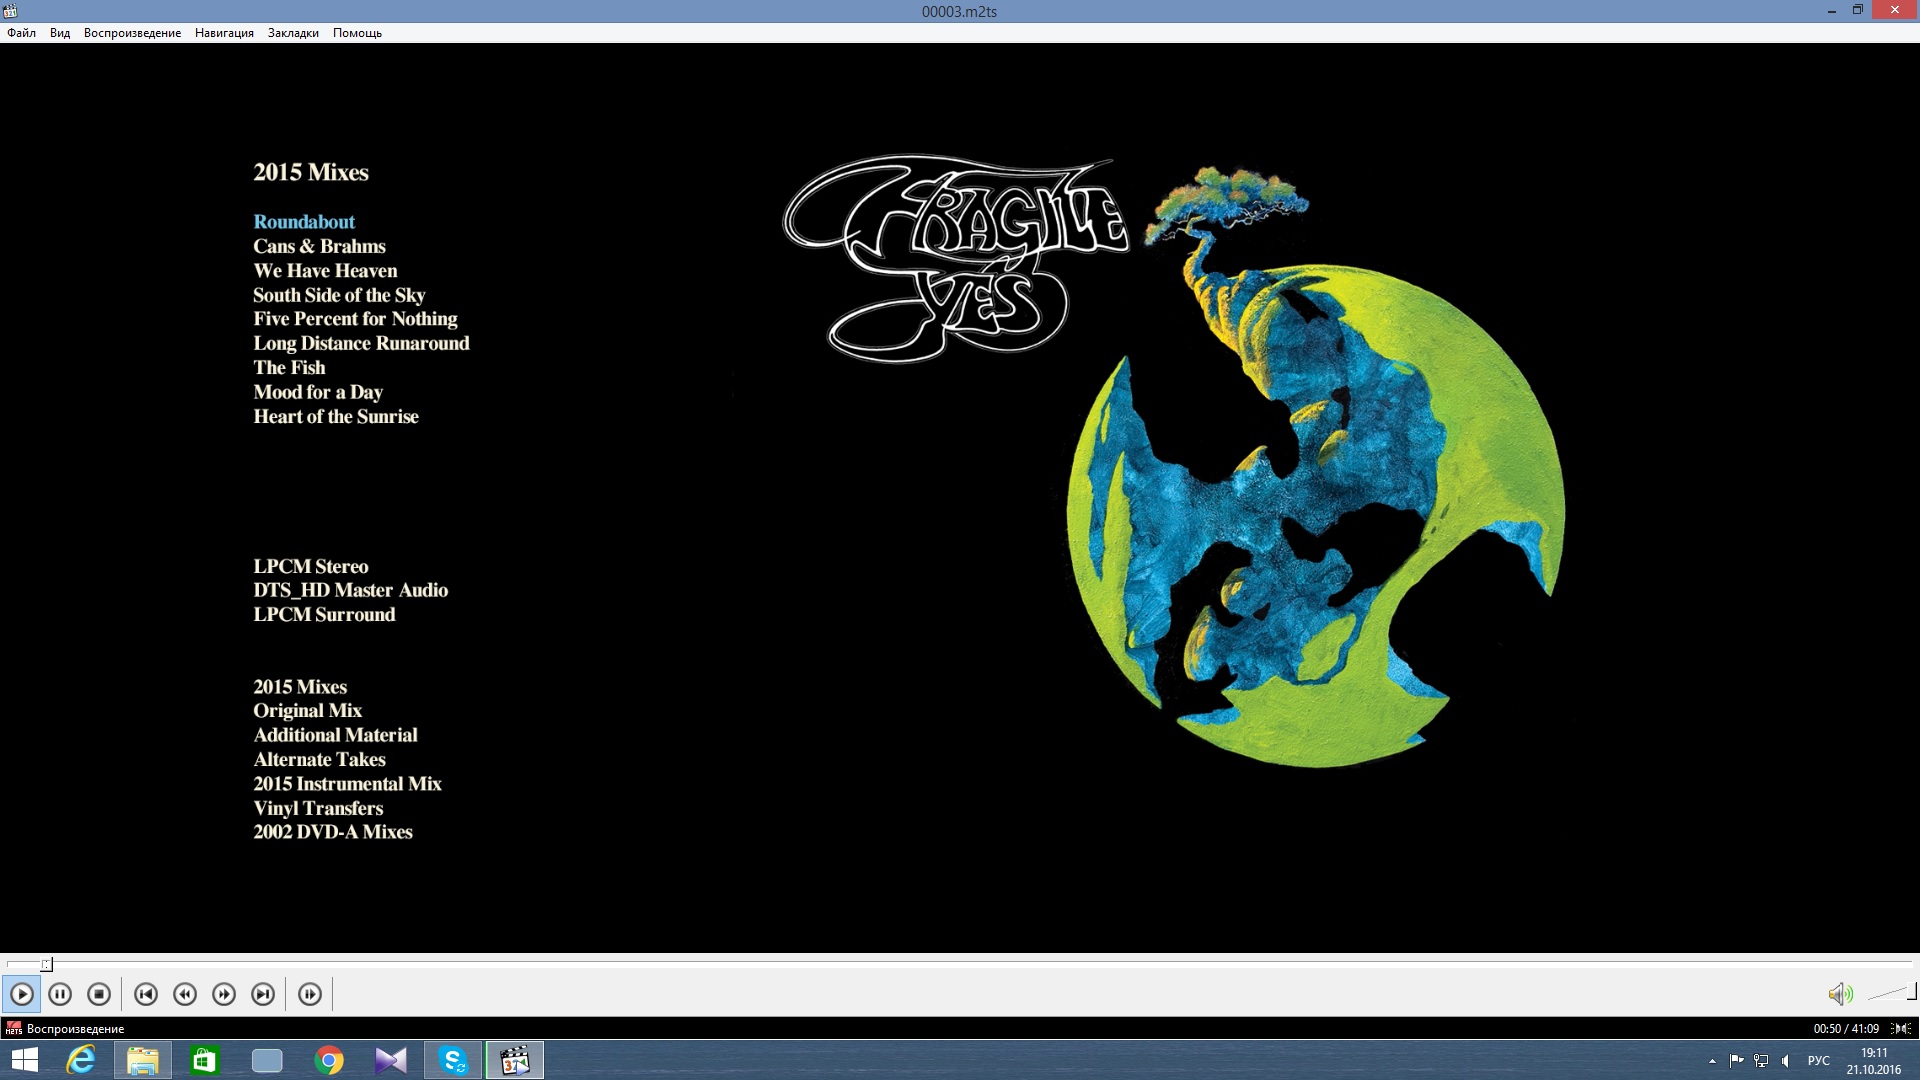This screenshot has width=1920, height=1080.
Task: Pause the video playback
Action: click(x=60, y=994)
